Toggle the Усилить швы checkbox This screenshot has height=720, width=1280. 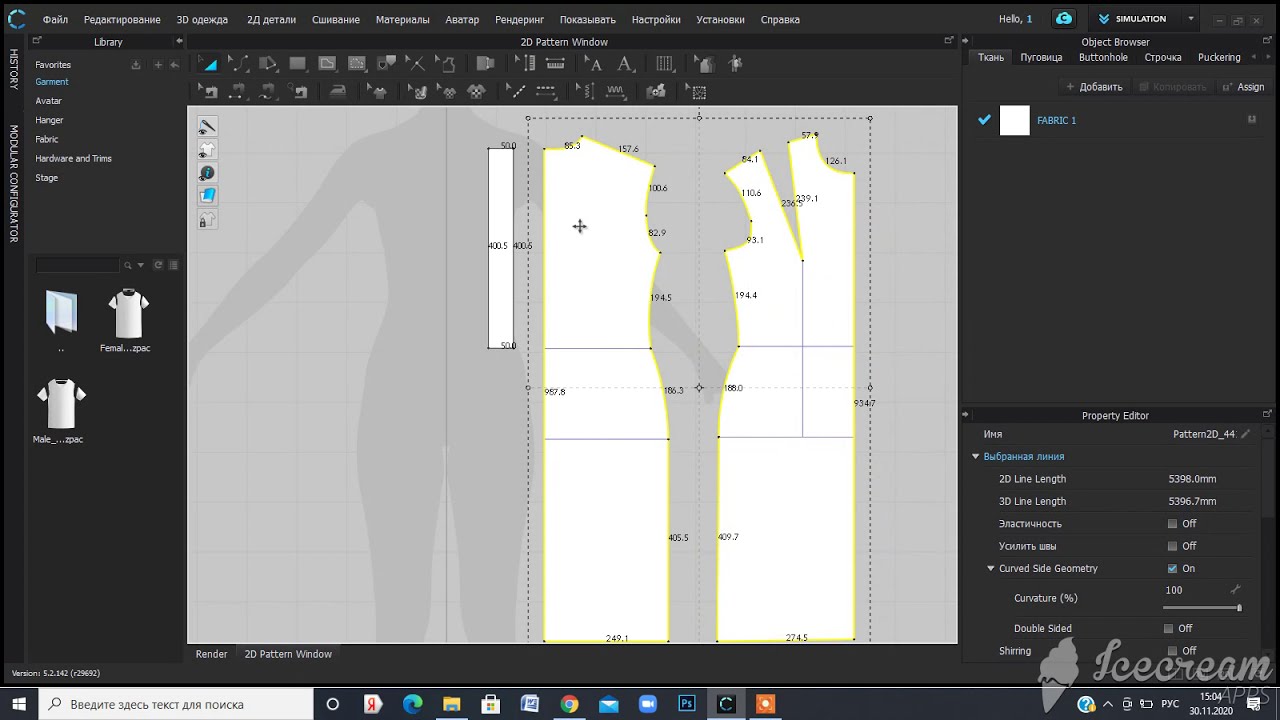pos(1172,546)
